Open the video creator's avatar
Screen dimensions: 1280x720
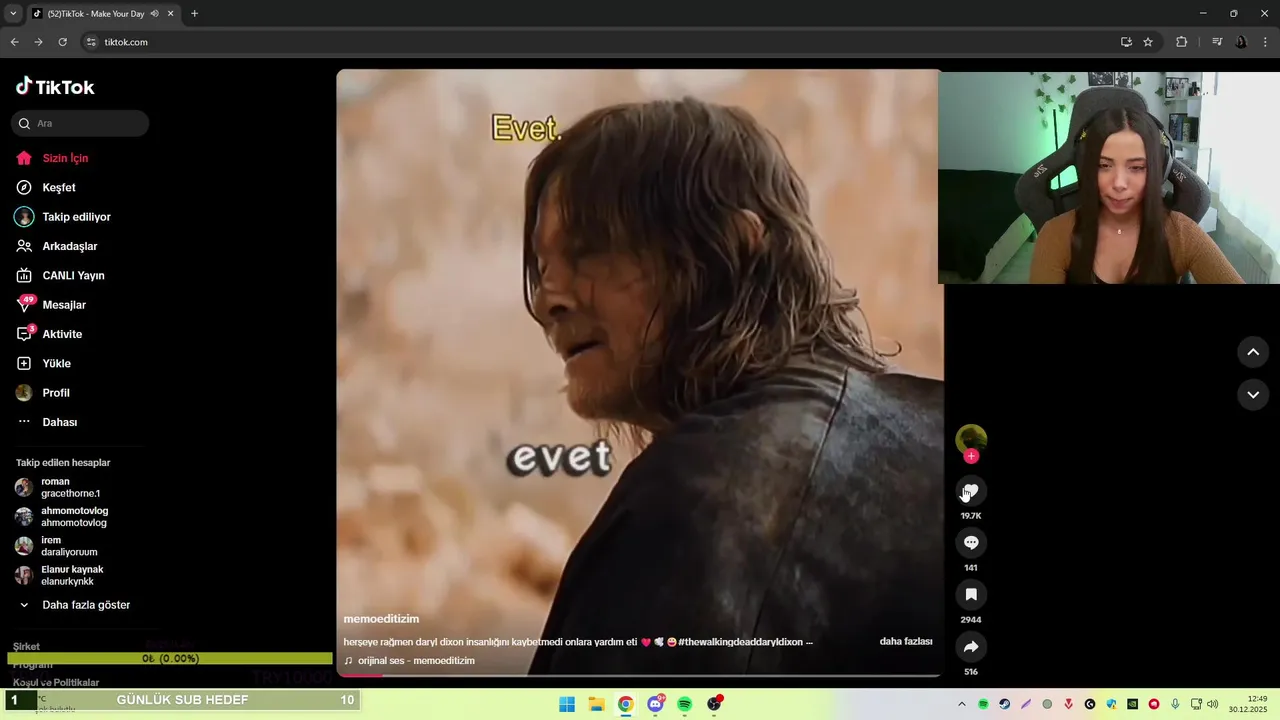coord(971,439)
